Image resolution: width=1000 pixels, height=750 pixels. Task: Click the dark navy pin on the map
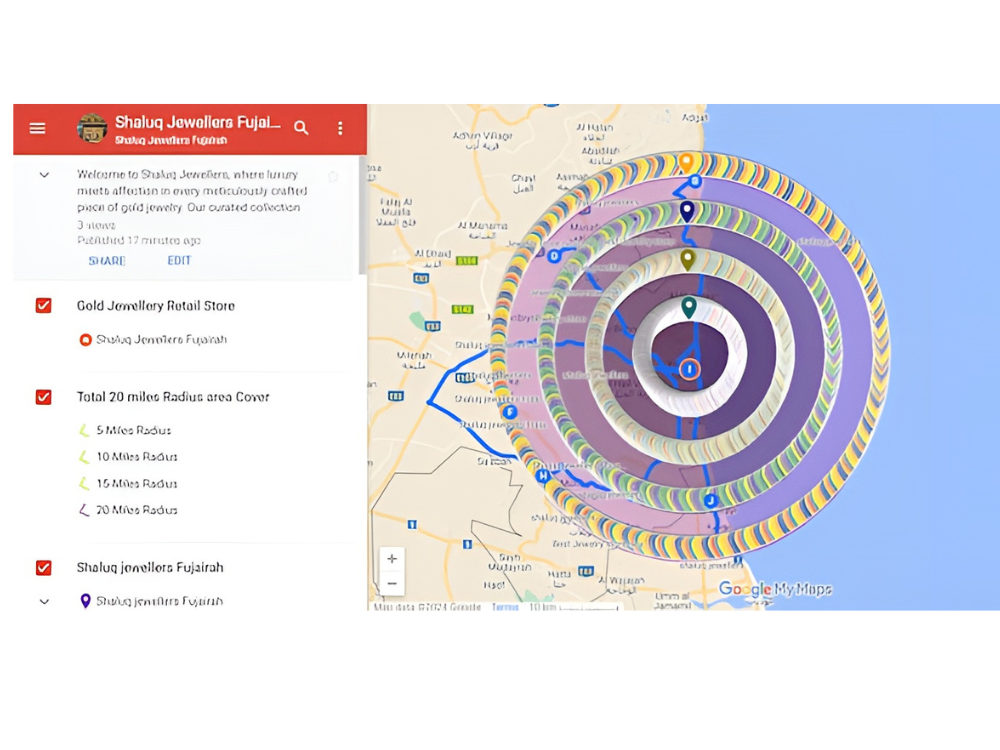pos(687,211)
